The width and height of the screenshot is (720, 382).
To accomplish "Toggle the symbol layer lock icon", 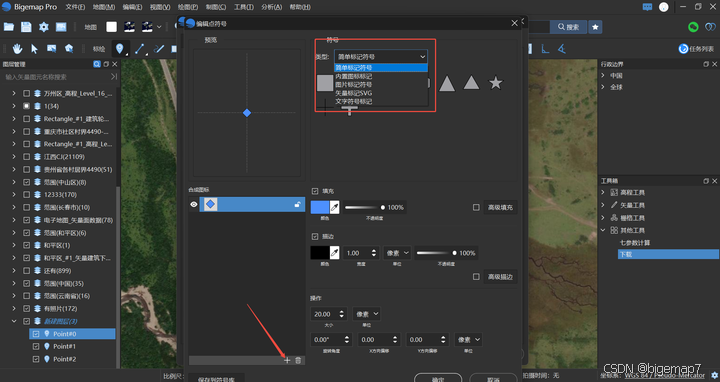I will [x=298, y=204].
